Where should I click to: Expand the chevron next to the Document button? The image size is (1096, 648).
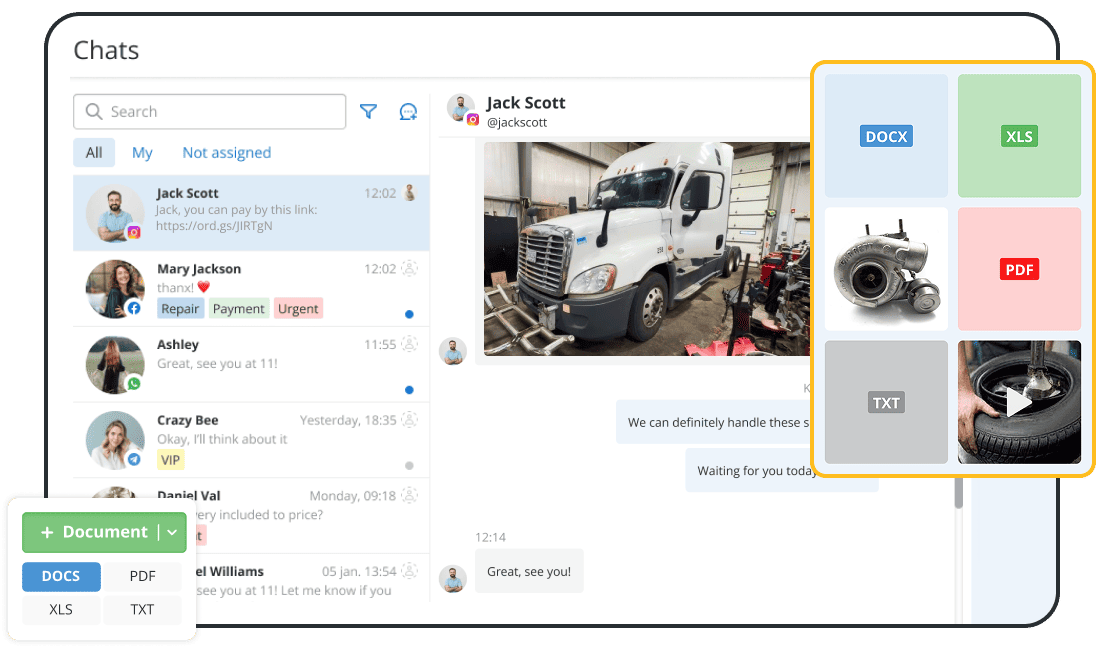[x=172, y=533]
